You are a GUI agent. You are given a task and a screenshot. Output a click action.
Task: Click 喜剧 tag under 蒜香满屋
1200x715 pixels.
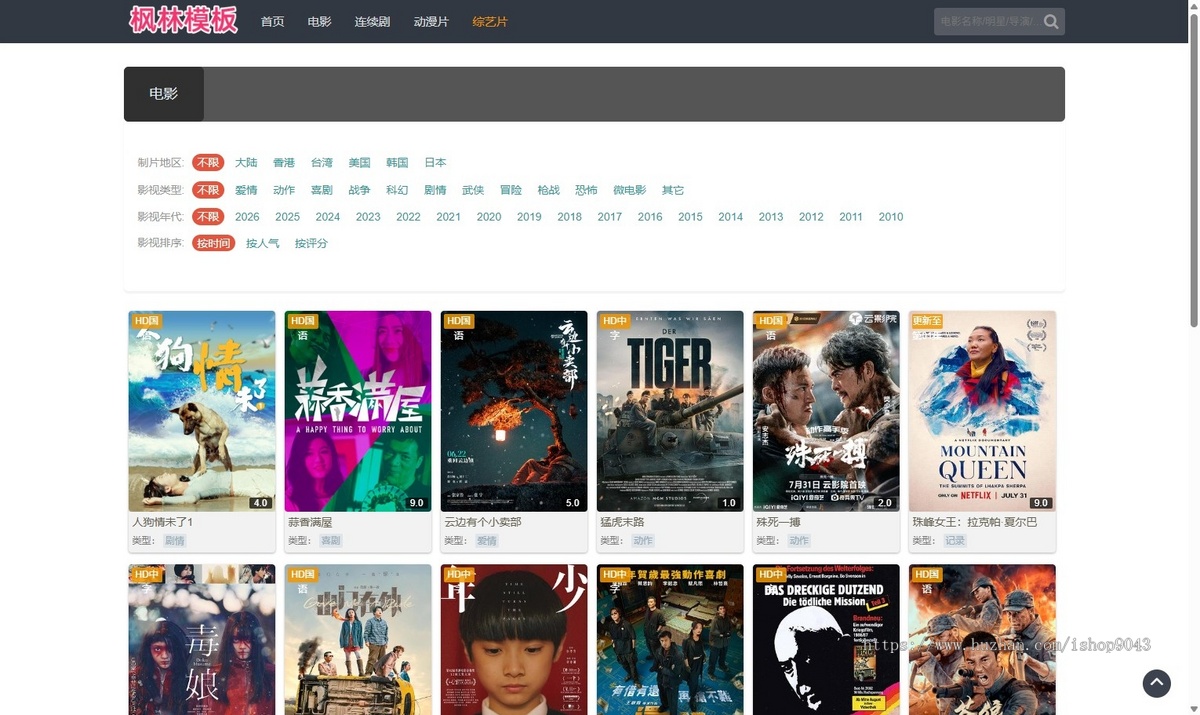tap(331, 541)
